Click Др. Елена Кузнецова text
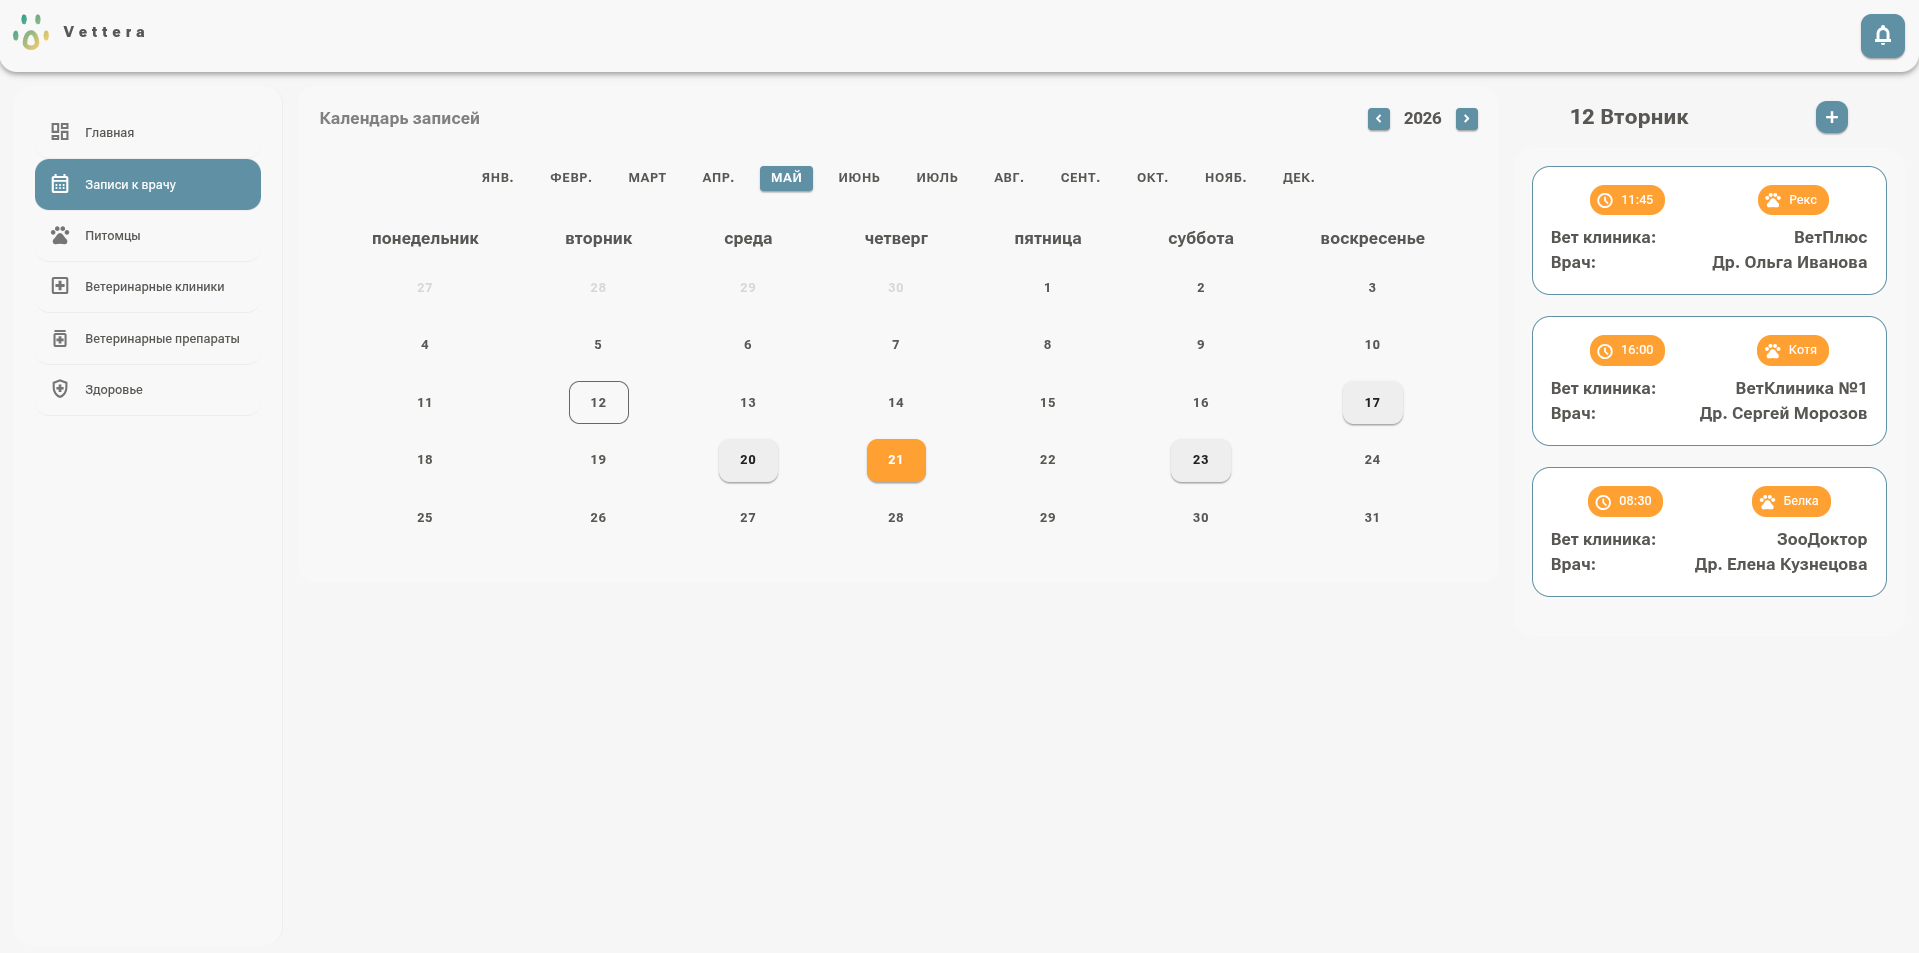The width and height of the screenshot is (1919, 953). (1780, 565)
